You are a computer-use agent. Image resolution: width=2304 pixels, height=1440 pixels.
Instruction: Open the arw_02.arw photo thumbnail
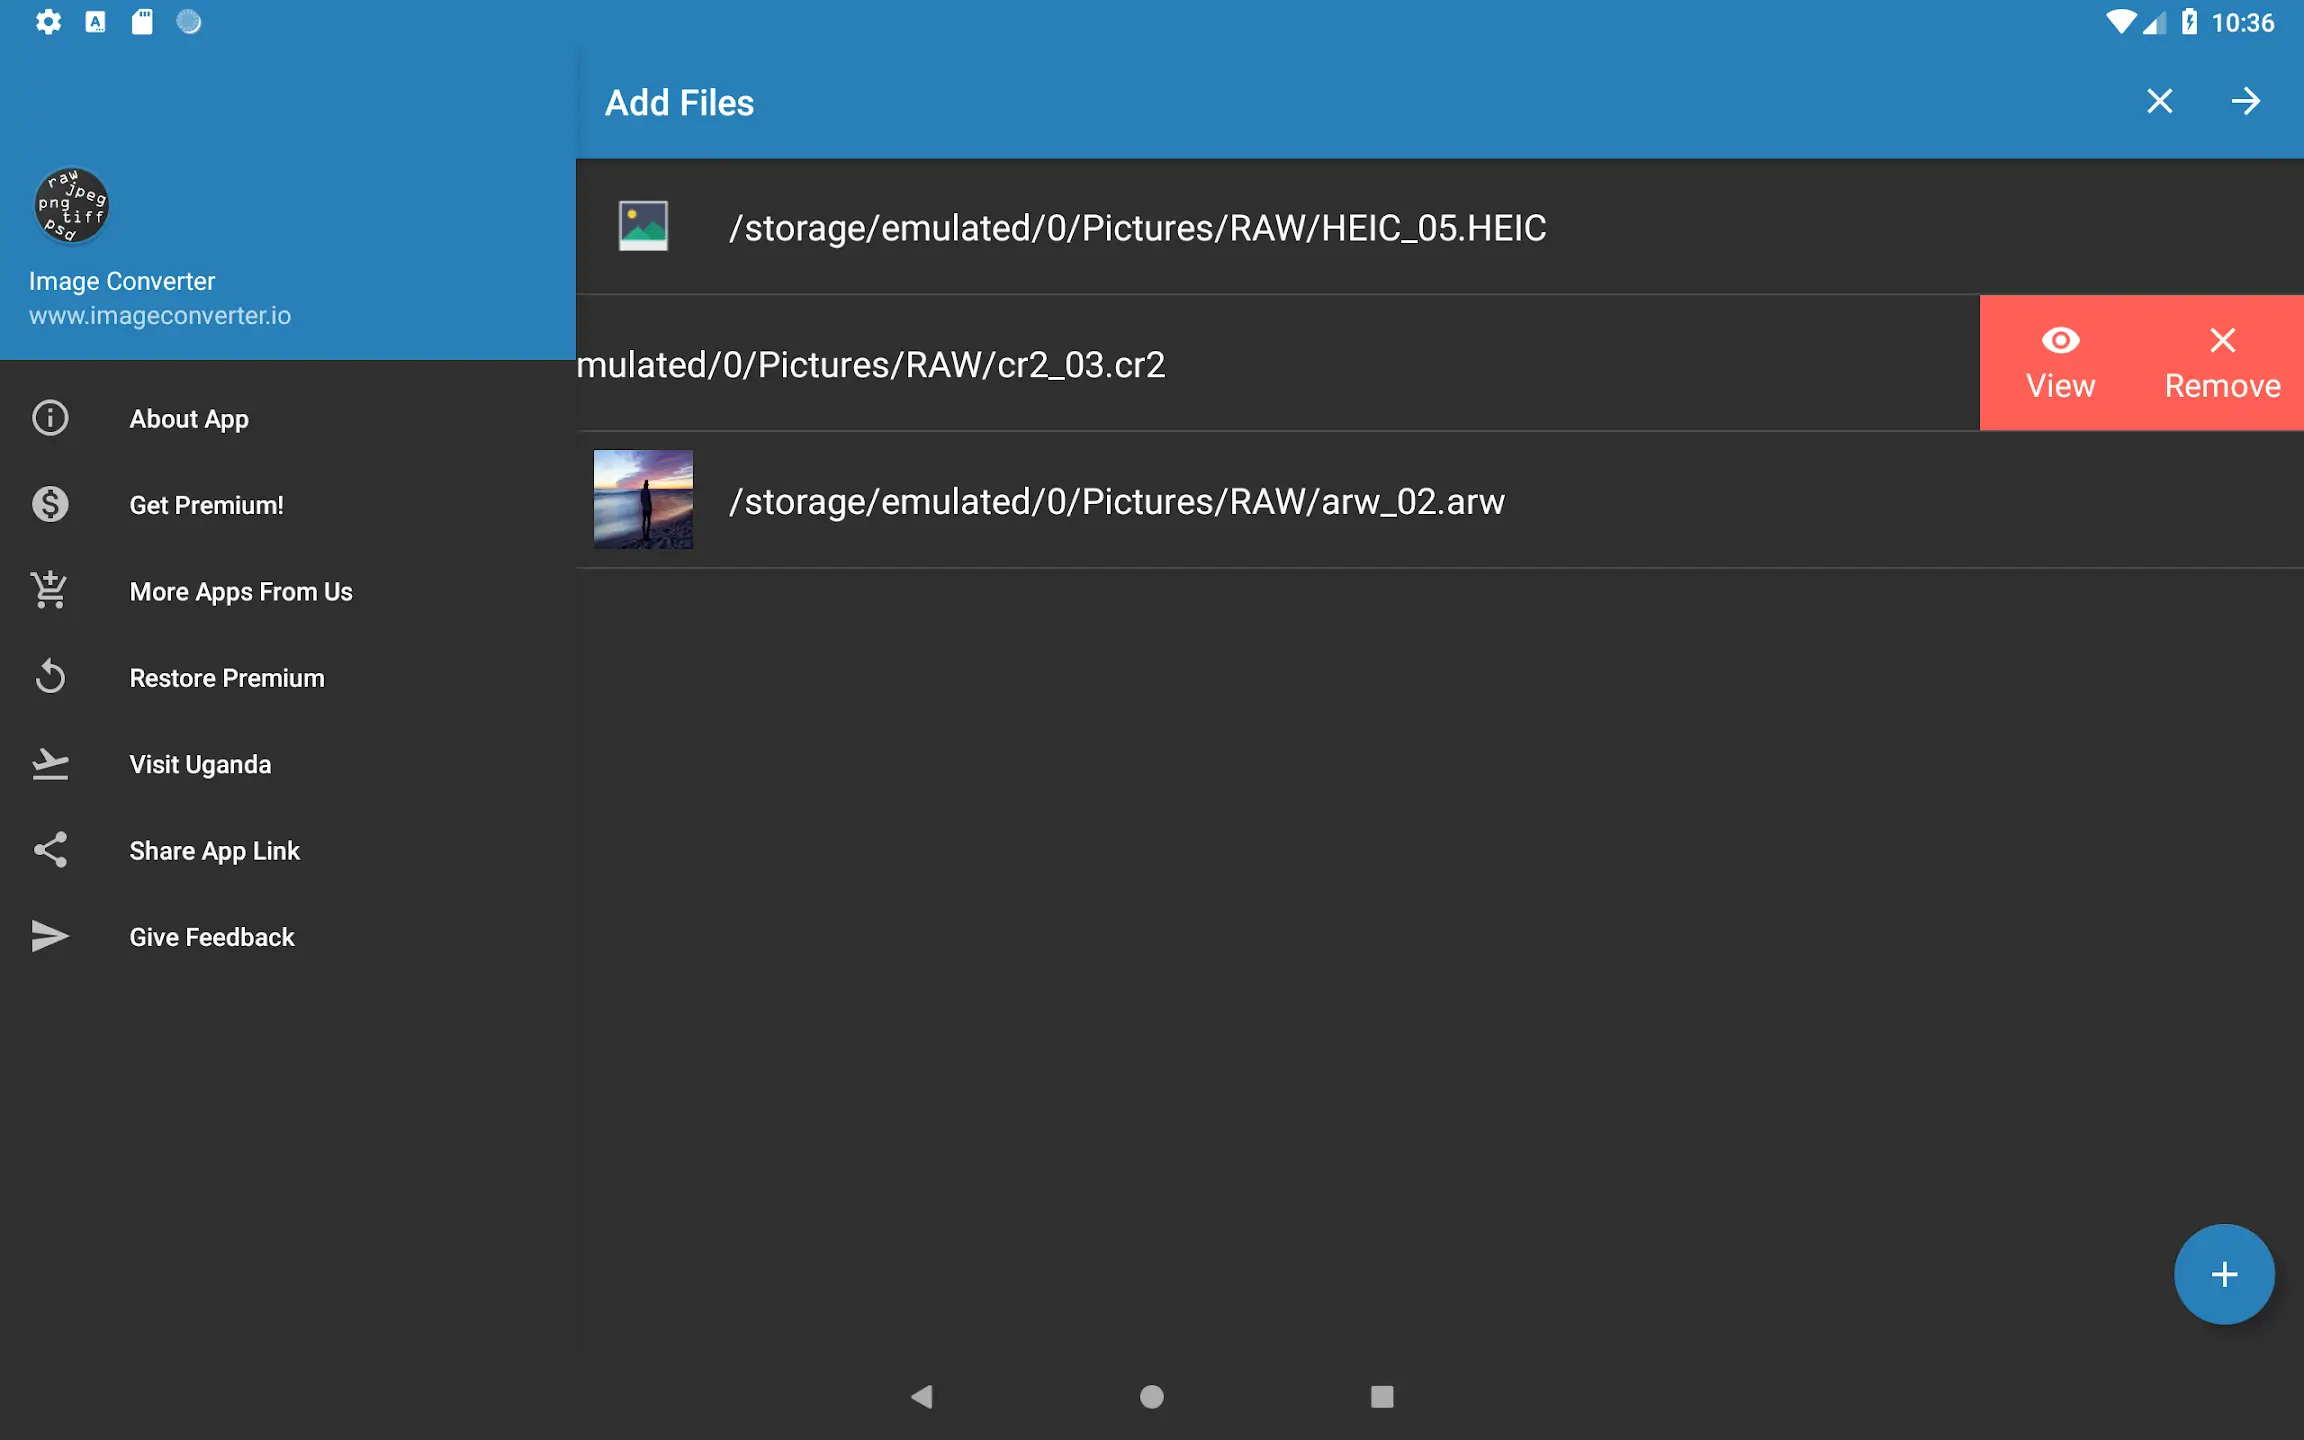tap(643, 499)
